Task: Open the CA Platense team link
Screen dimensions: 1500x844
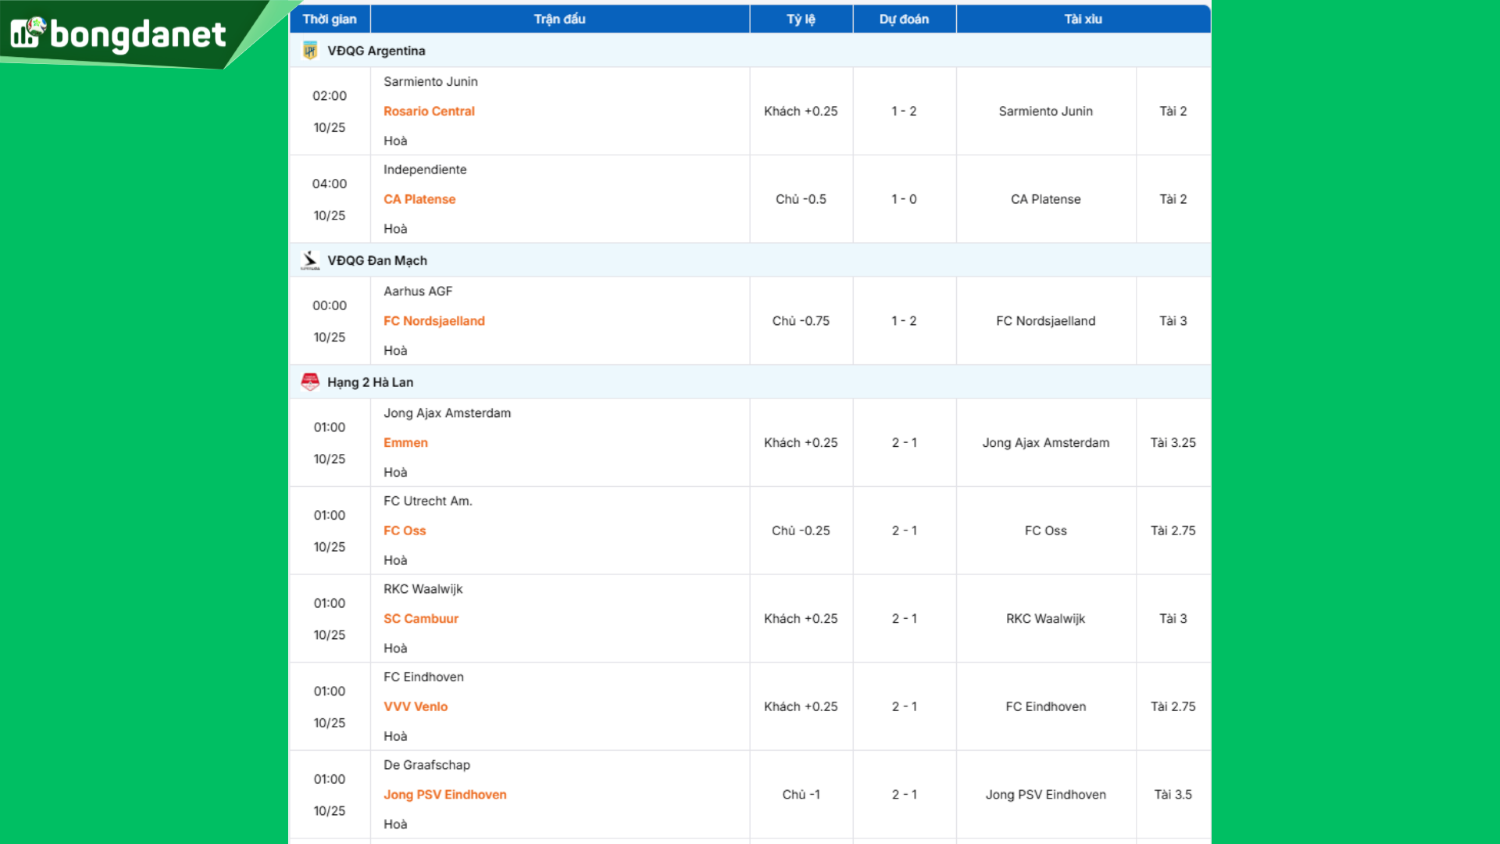Action: click(x=419, y=199)
